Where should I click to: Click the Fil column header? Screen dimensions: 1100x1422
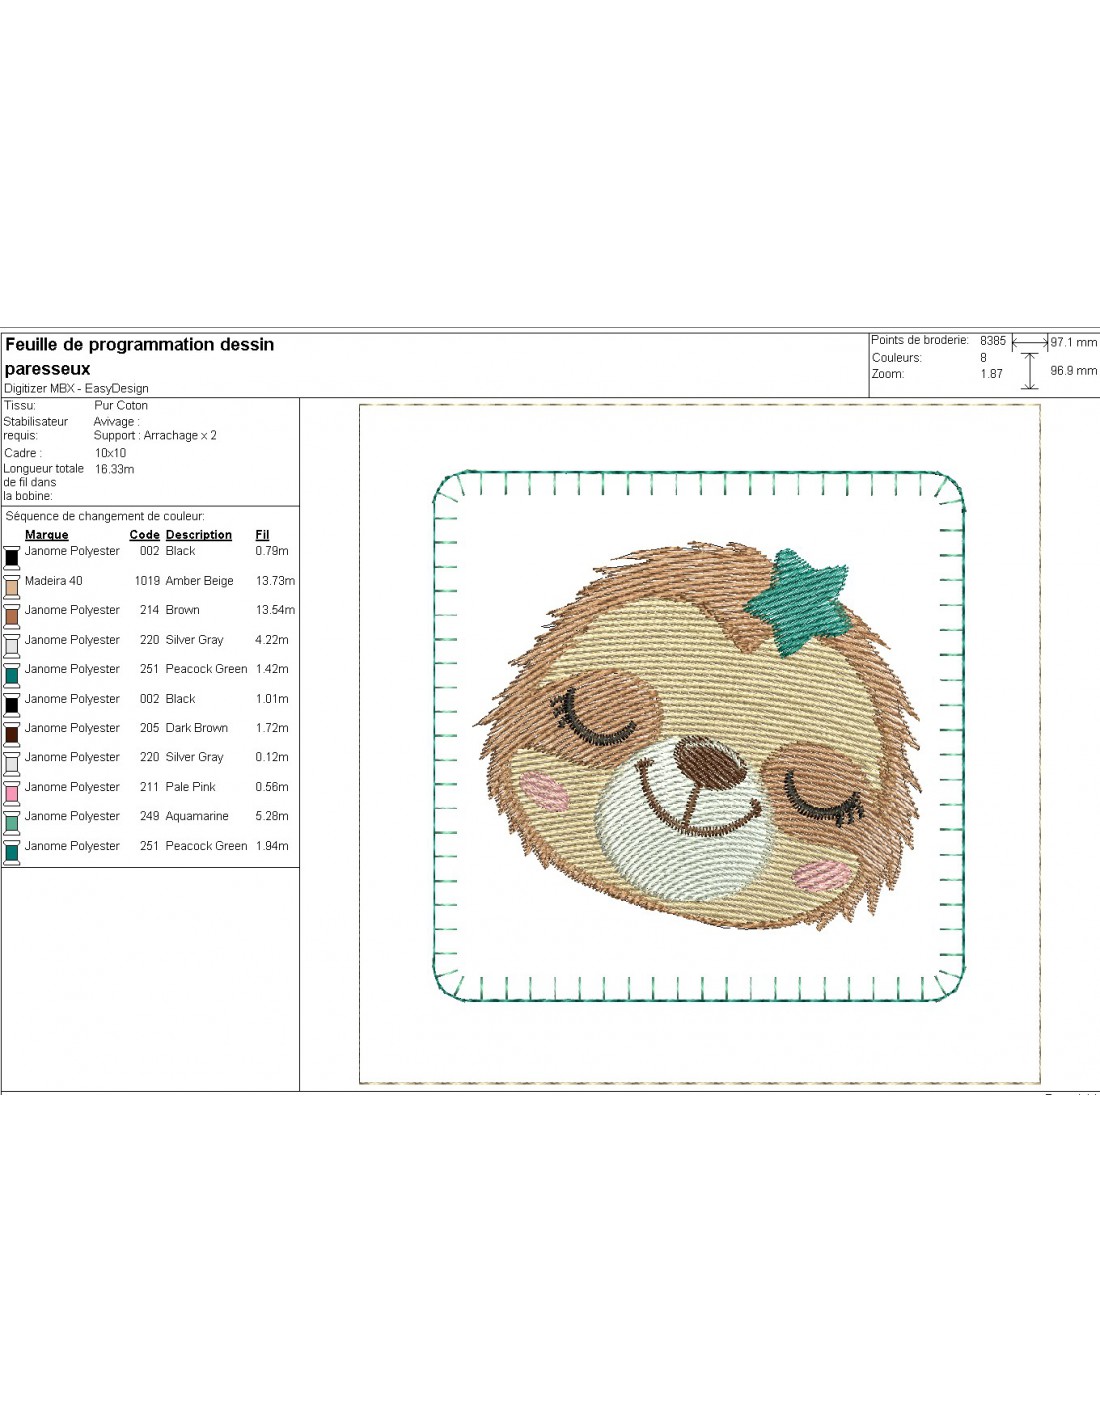coord(262,535)
